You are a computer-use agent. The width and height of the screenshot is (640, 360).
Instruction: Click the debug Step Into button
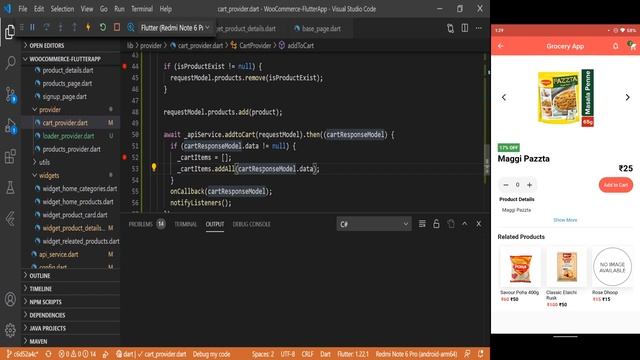pos(60,28)
